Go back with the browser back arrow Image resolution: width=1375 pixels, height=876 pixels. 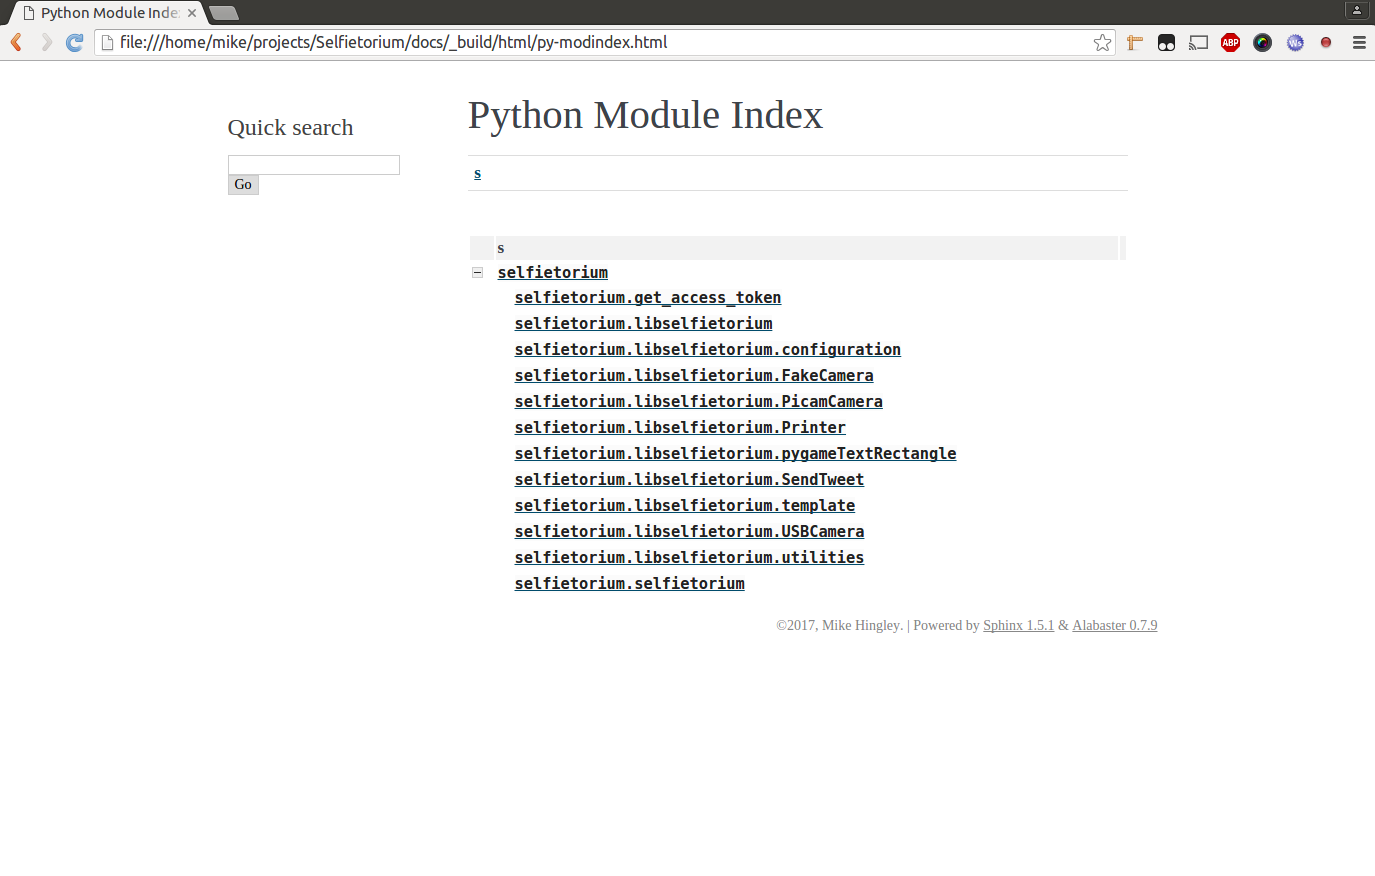coord(16,42)
